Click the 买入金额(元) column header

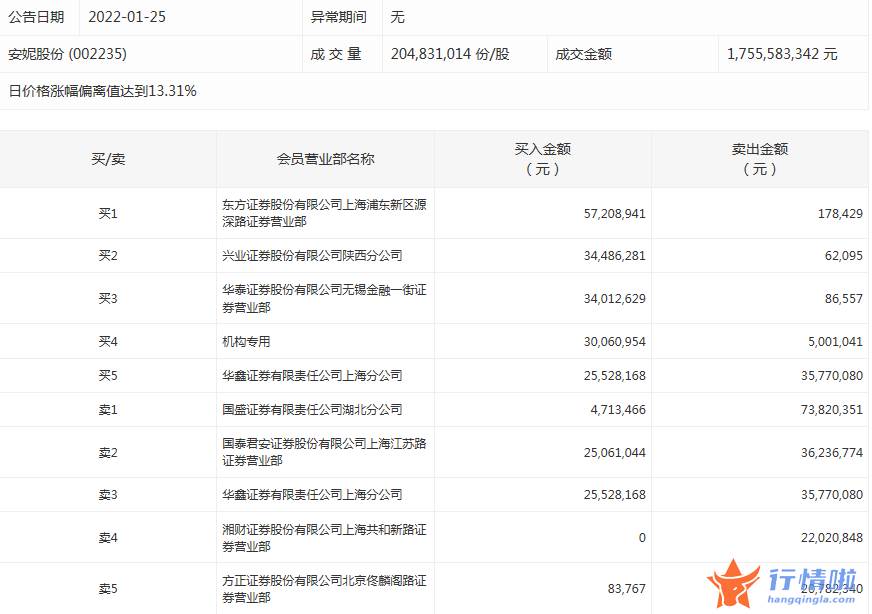[543, 159]
